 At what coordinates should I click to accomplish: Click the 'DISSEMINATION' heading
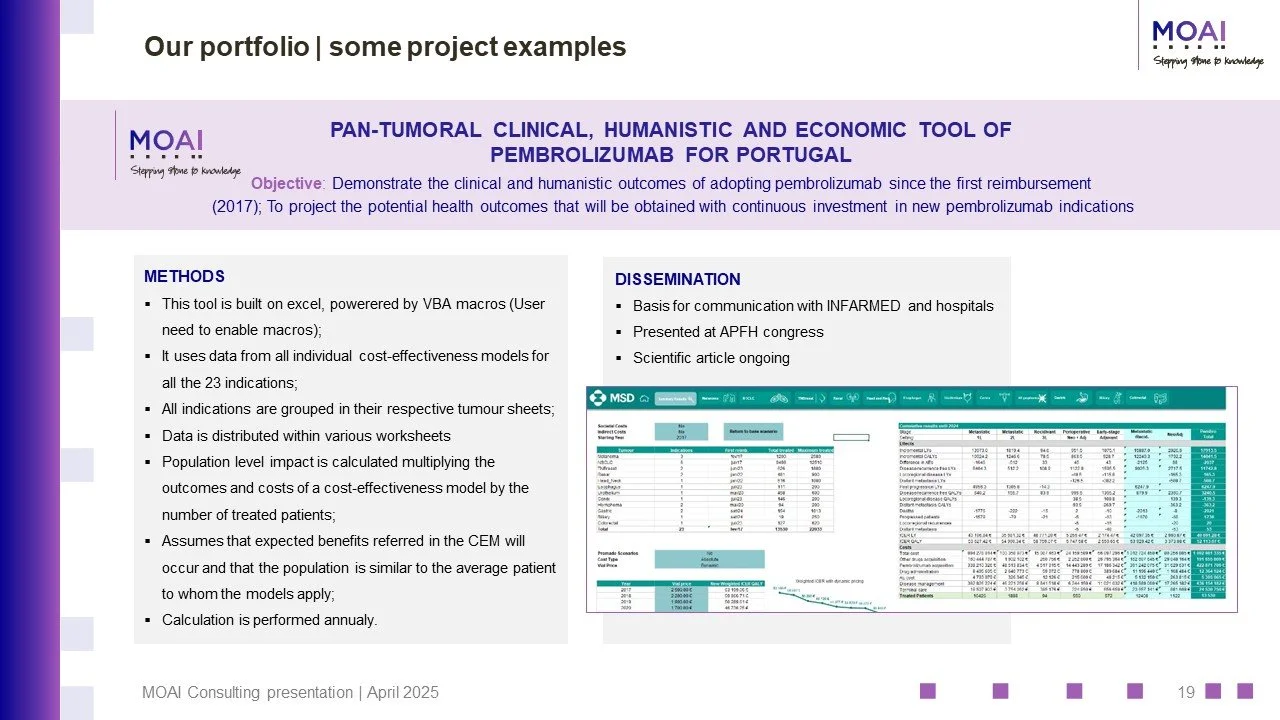point(677,280)
